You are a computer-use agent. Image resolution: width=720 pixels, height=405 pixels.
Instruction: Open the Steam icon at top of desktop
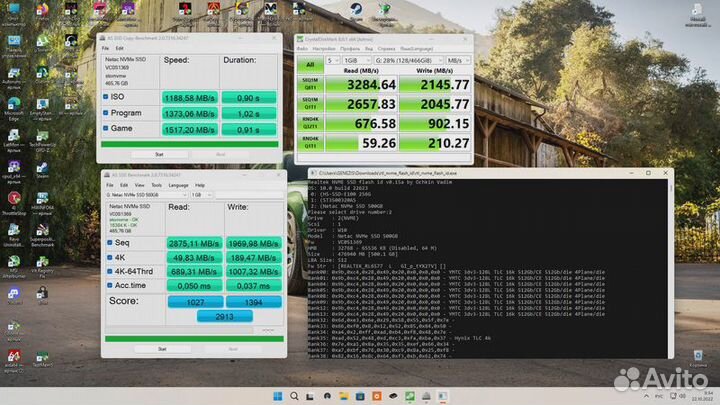(356, 11)
